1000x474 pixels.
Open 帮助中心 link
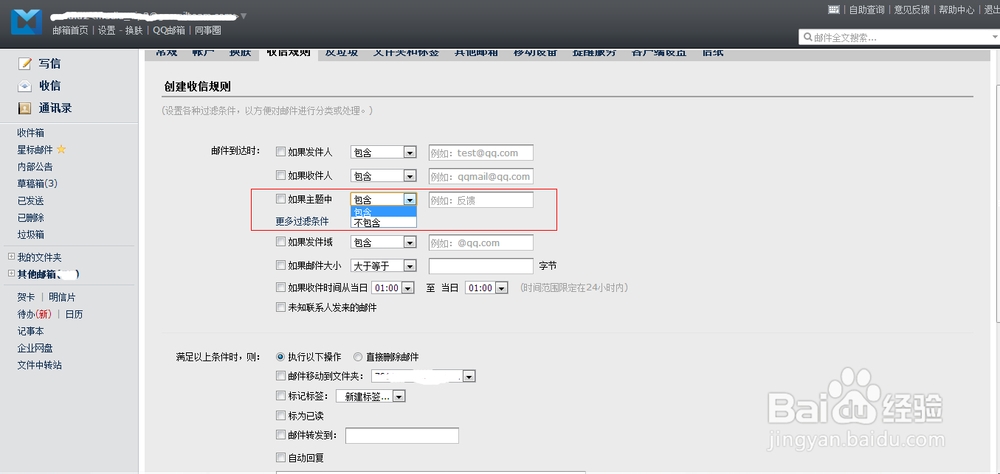point(957,10)
